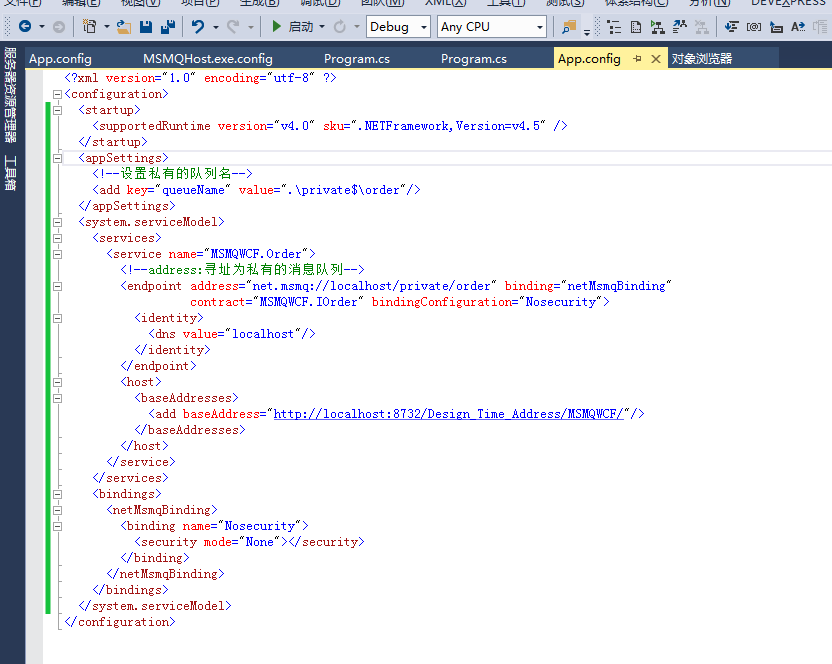
Task: Click the New Project toolbar icon
Action: click(90, 26)
